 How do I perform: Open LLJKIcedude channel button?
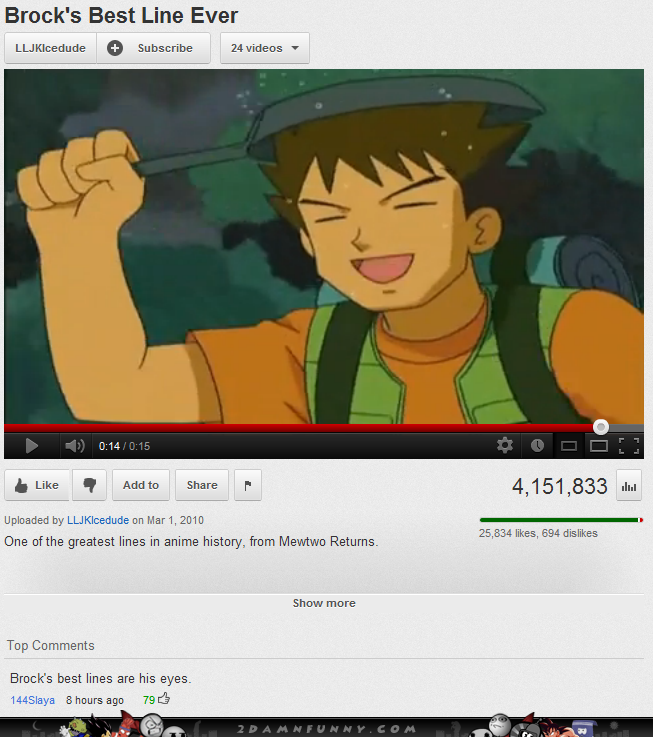(50, 48)
